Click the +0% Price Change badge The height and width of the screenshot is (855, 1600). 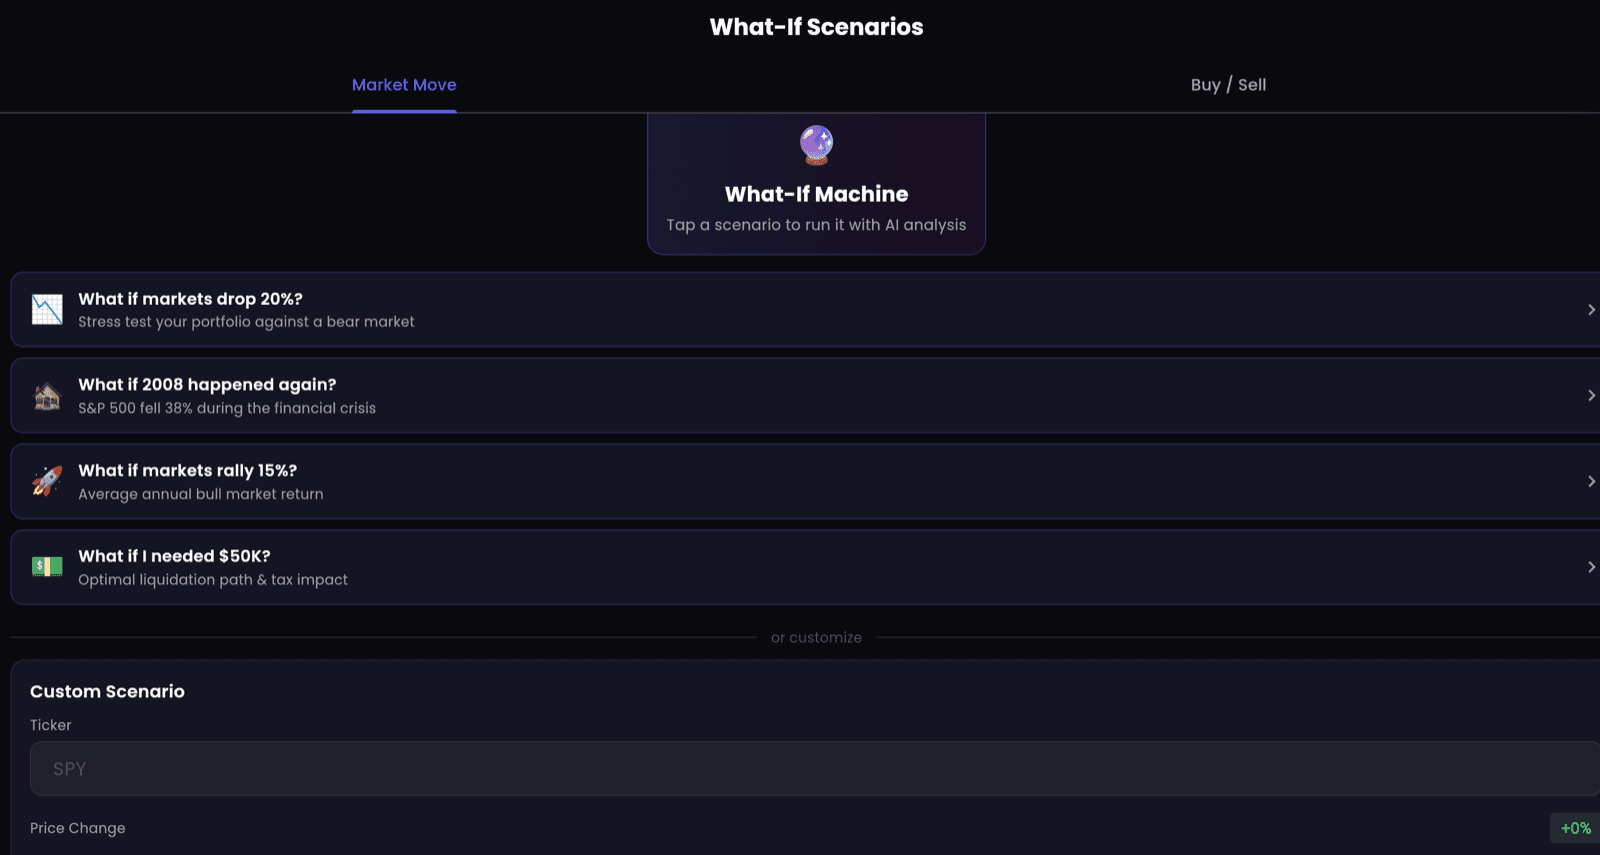(1575, 828)
